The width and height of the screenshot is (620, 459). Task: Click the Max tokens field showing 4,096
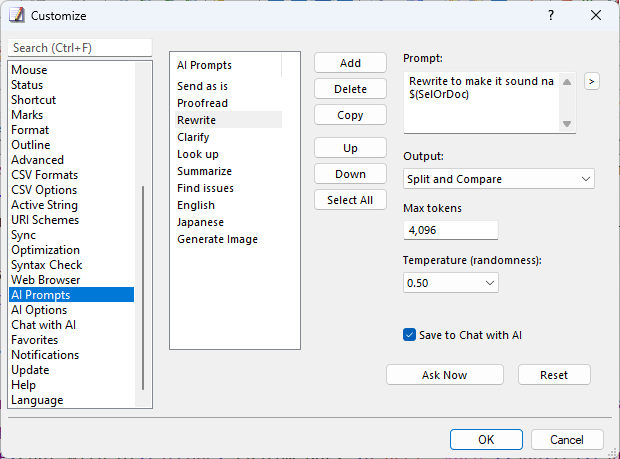tap(451, 230)
